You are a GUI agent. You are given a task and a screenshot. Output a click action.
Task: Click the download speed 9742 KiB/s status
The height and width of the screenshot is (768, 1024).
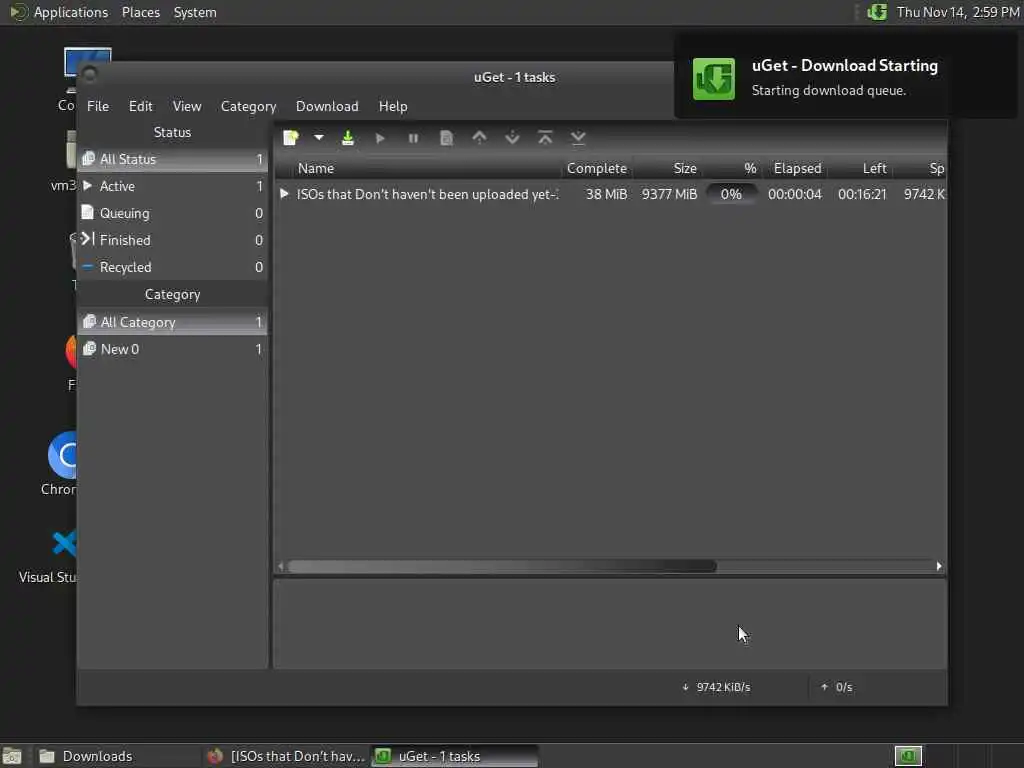716,687
